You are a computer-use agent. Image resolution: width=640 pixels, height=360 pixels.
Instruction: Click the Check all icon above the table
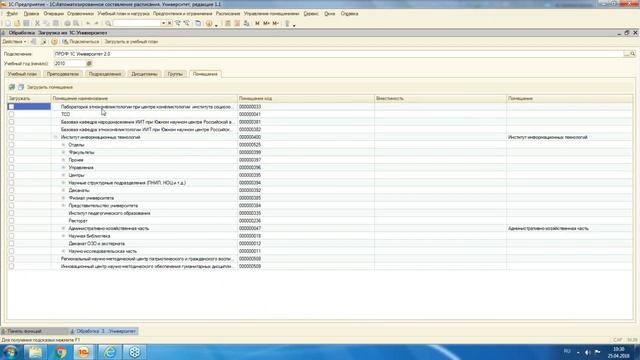coord(12,87)
